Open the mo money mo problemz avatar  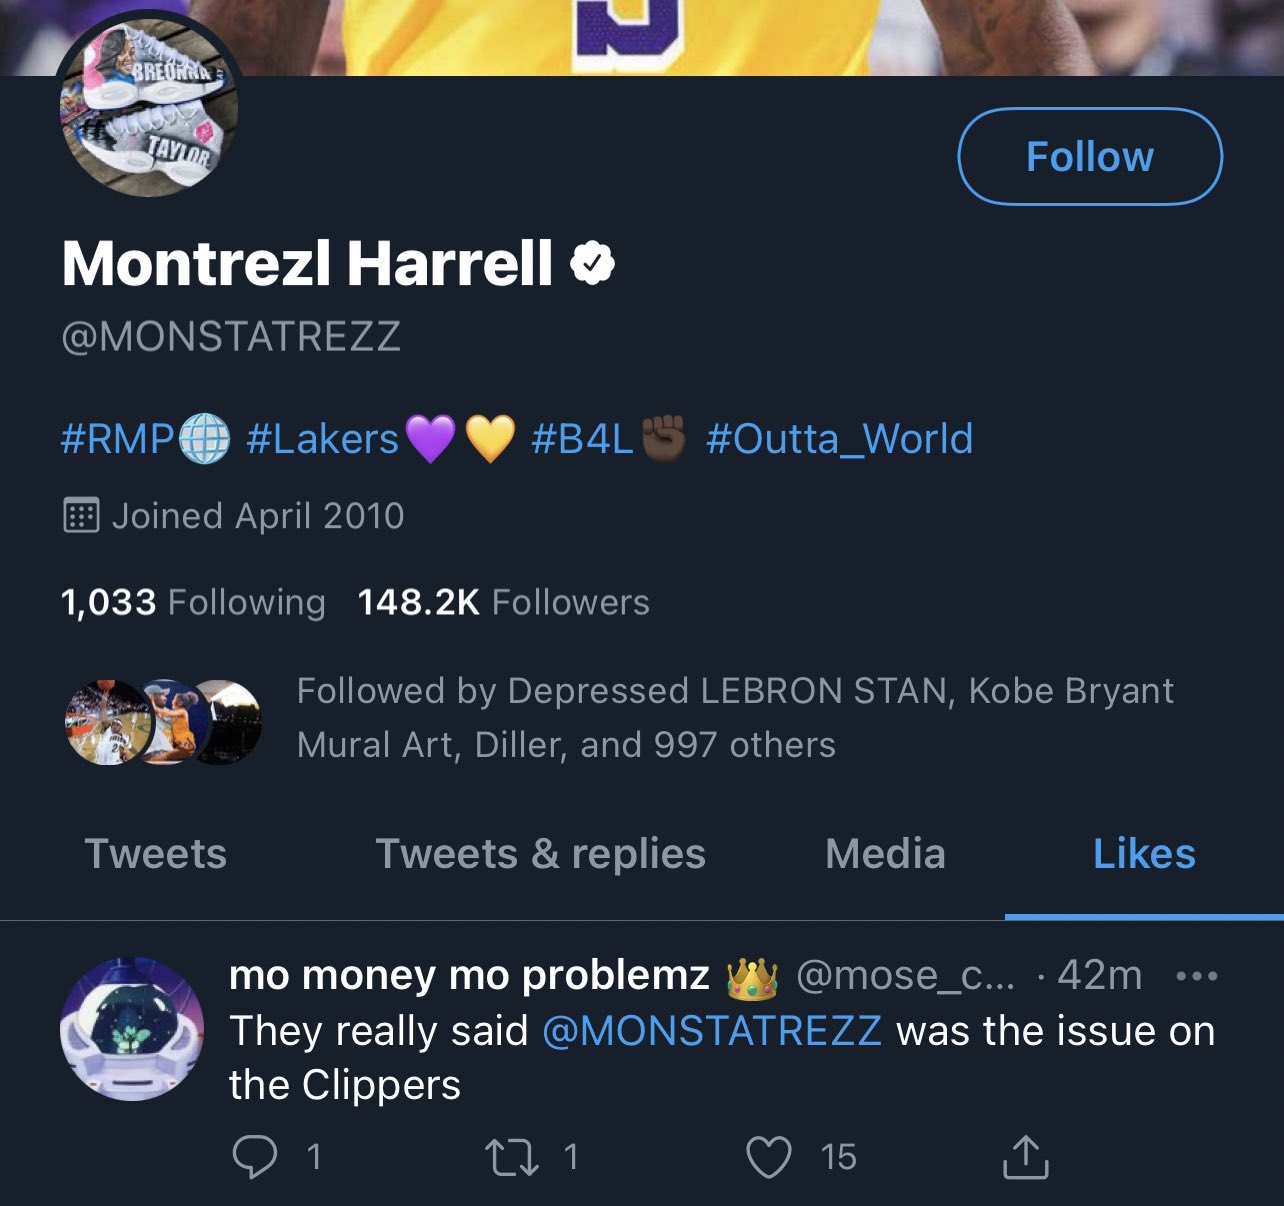(132, 1029)
